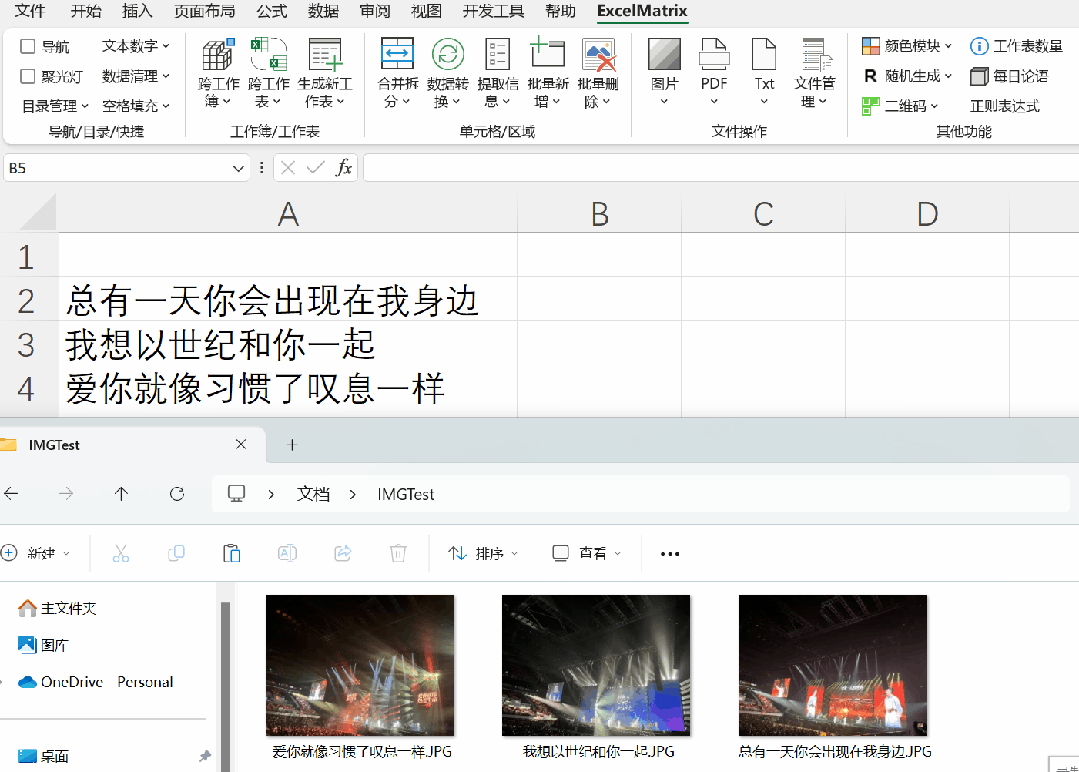Open the 合并拆分 merge-split tool
Viewport: 1079px width, 772px height.
point(397,73)
